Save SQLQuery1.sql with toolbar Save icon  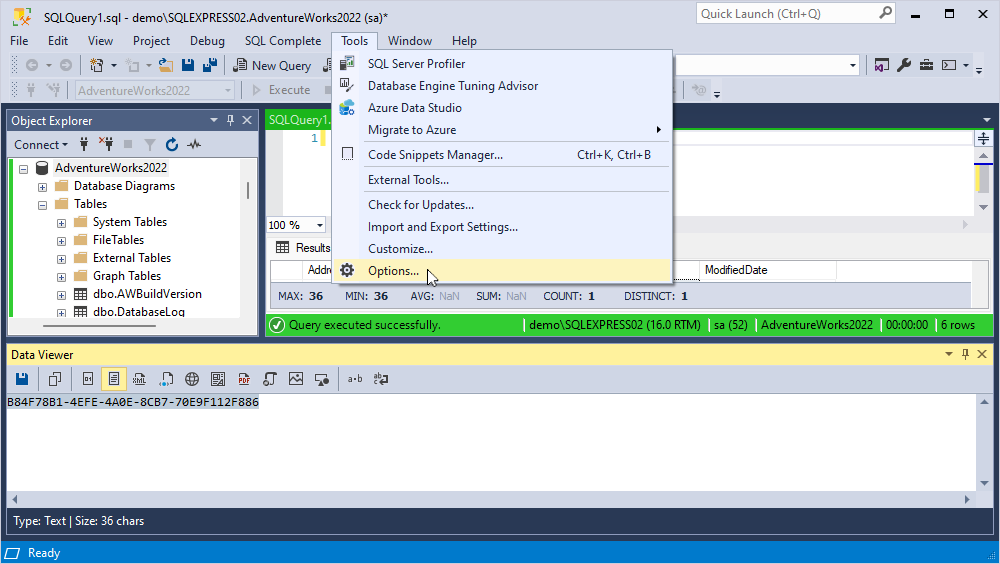coord(188,65)
